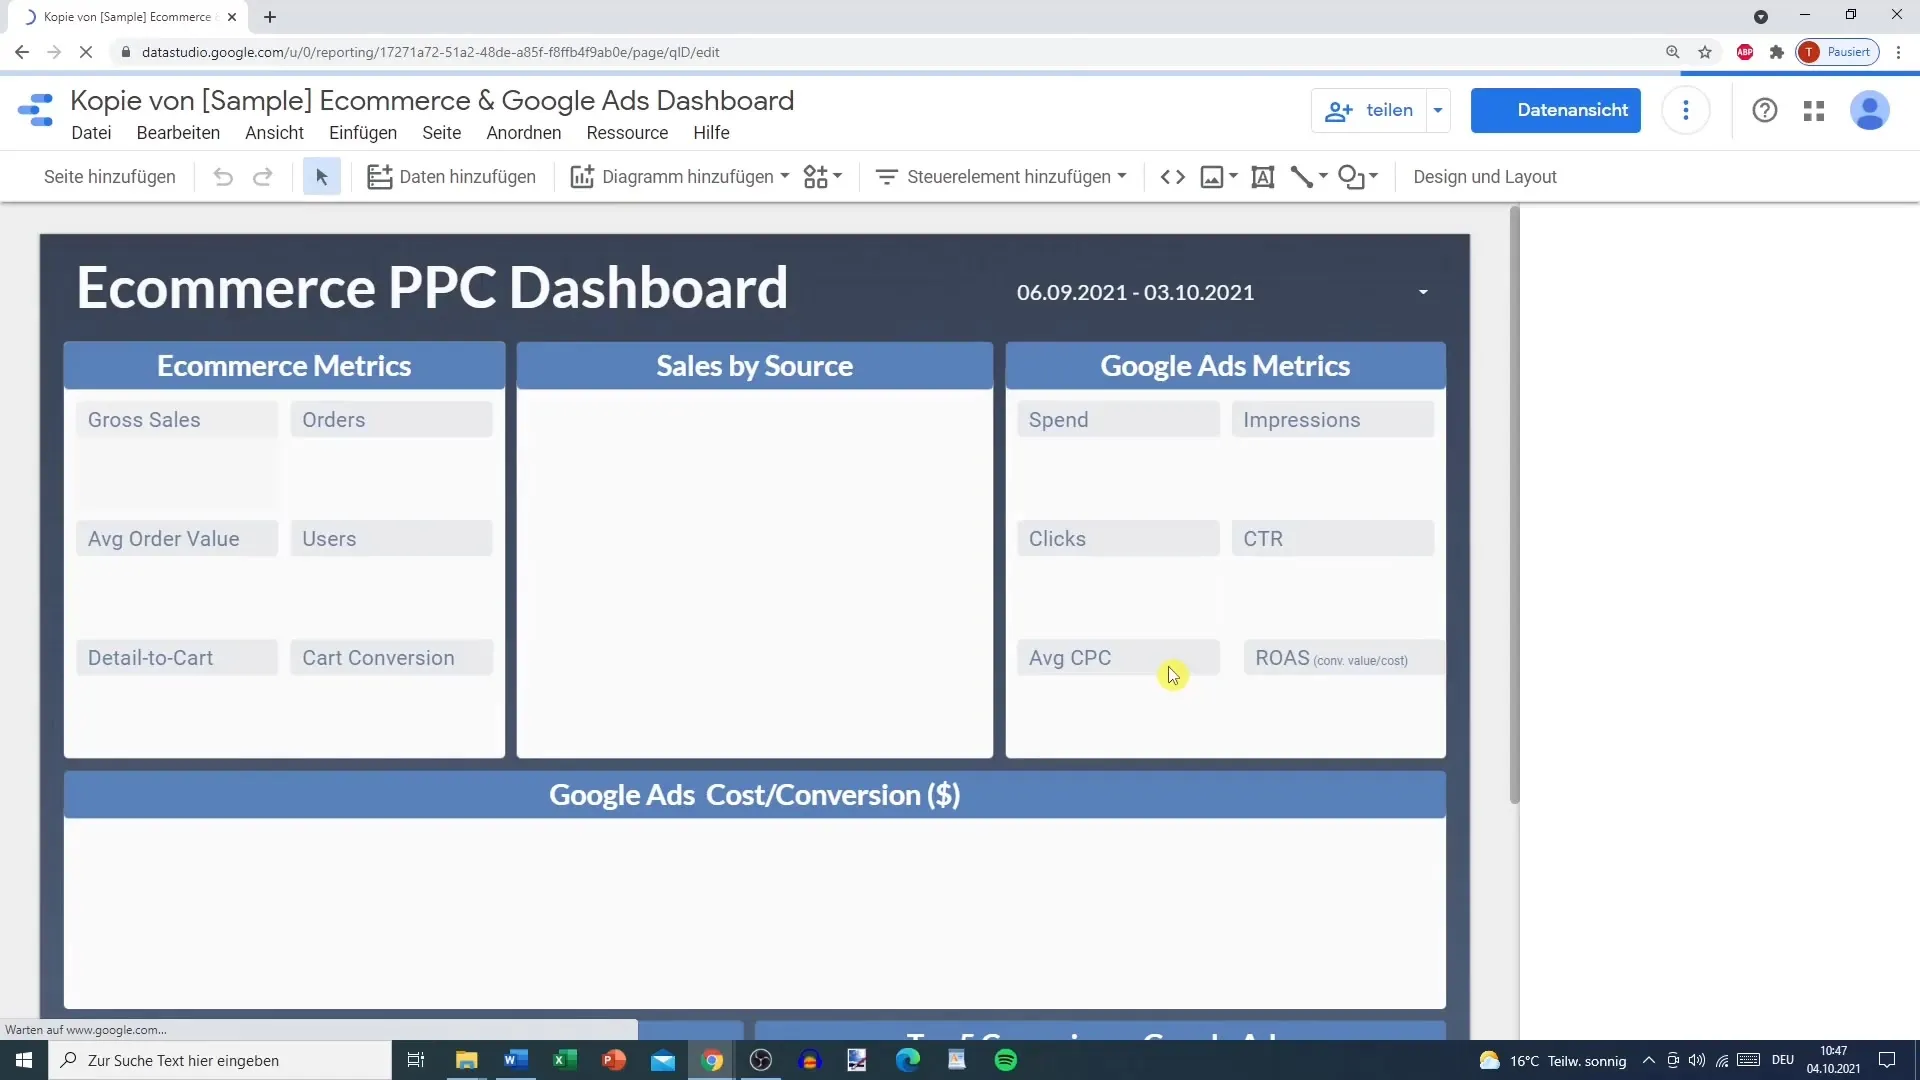
Task: Select the shape tool
Action: [1351, 177]
